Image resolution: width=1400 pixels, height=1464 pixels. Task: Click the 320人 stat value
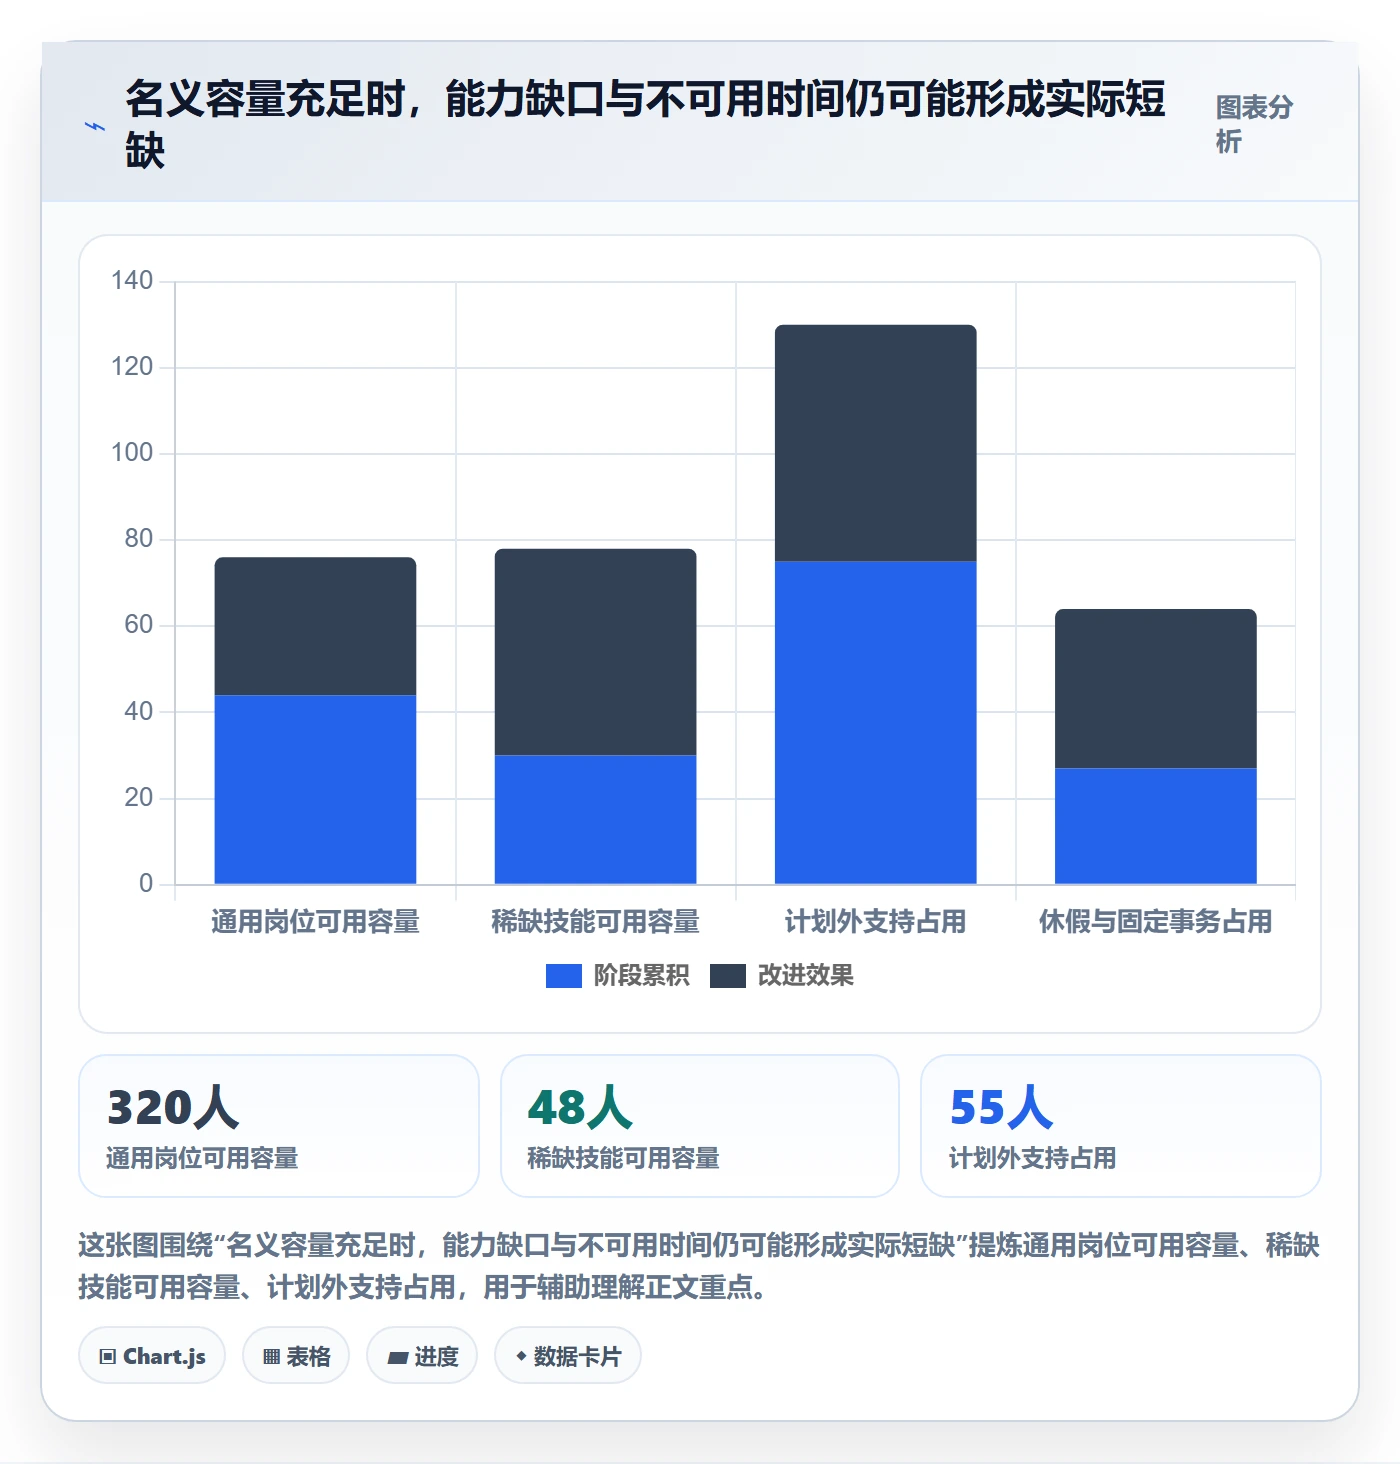[173, 1108]
